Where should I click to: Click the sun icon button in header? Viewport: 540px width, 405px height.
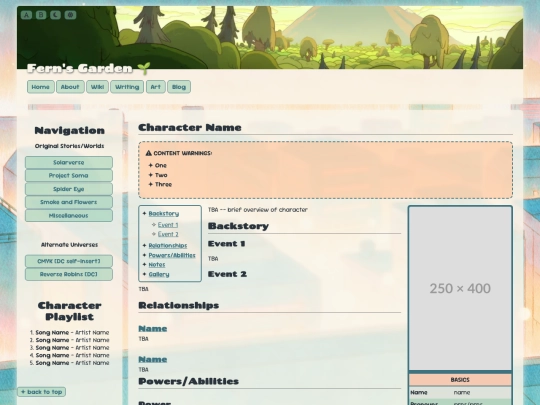pyautogui.click(x=70, y=15)
